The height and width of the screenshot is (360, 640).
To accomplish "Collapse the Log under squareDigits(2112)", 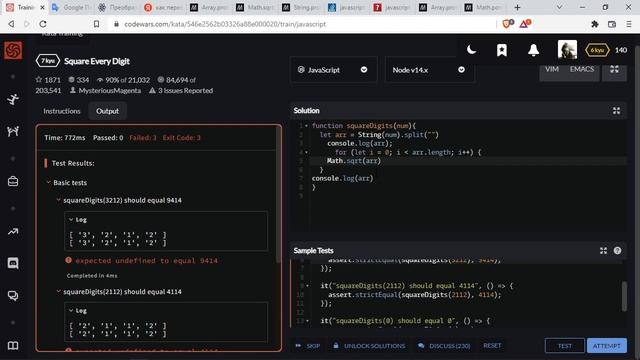I will 71,311.
